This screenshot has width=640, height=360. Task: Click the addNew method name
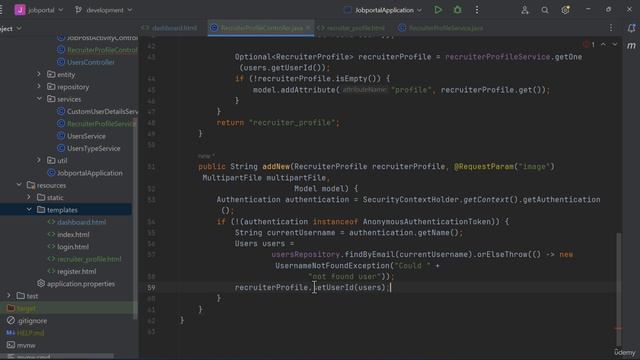(x=276, y=167)
